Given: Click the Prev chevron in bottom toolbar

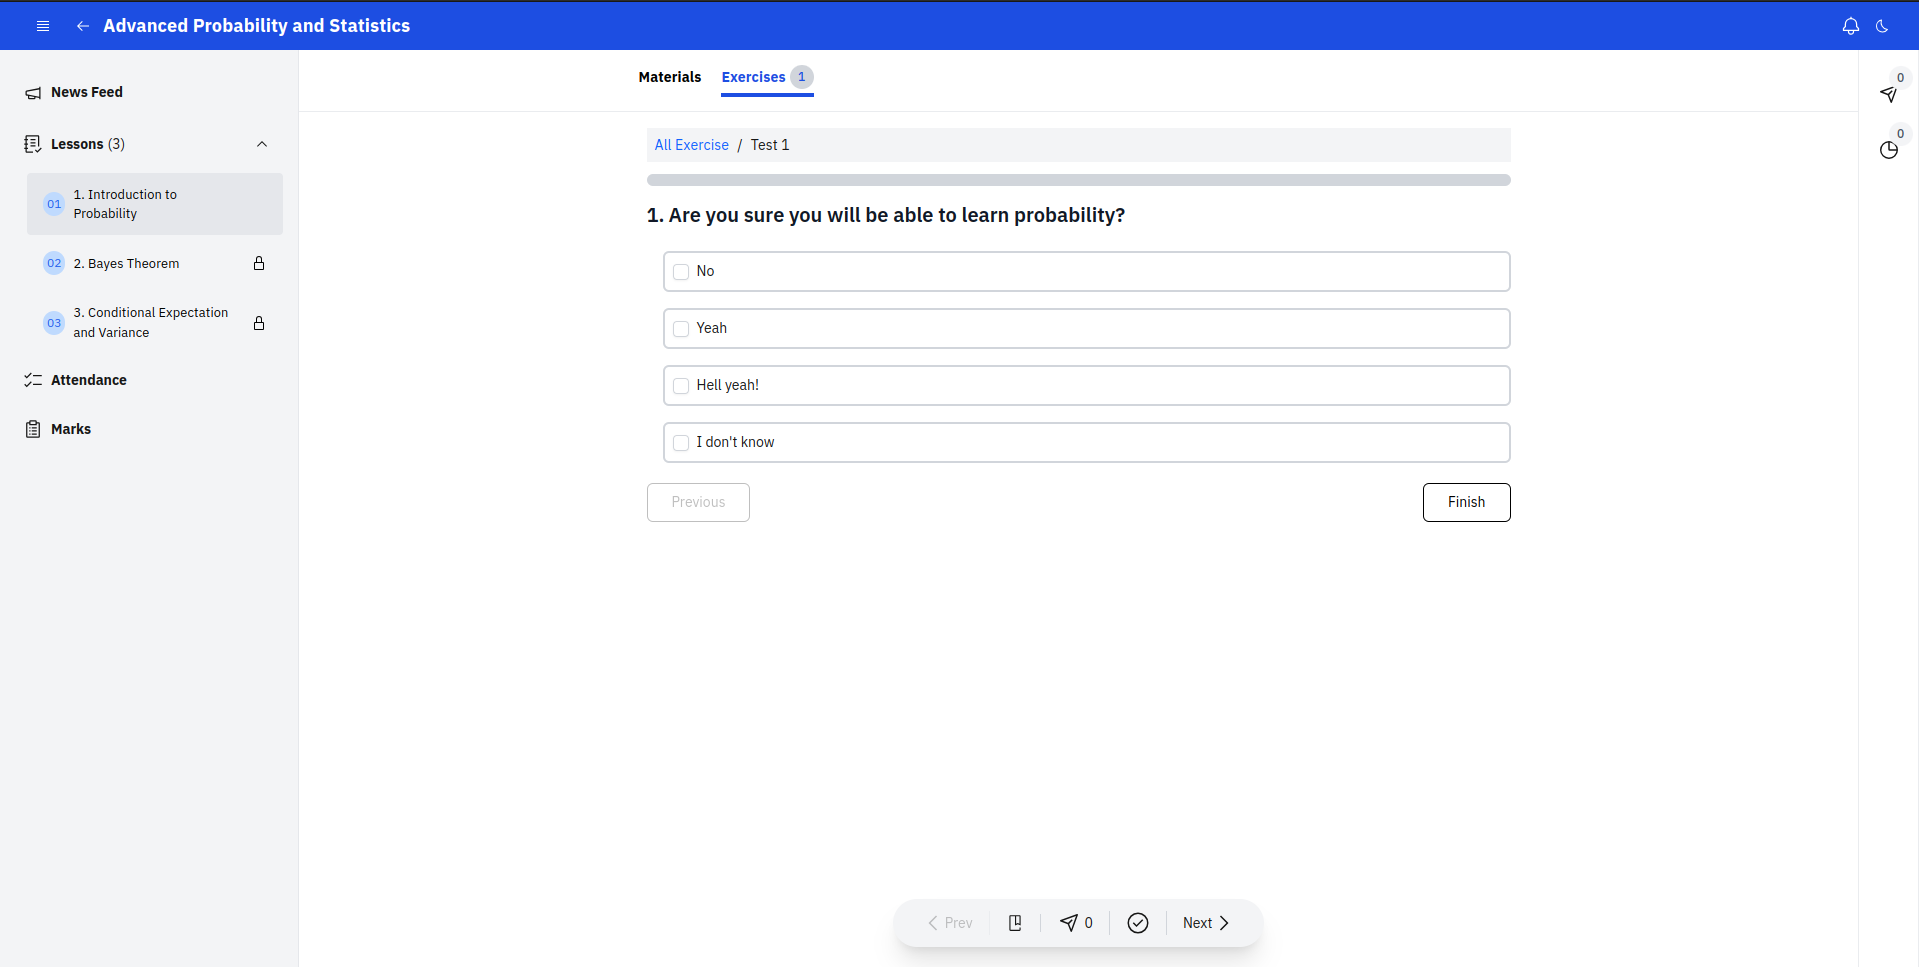Looking at the screenshot, I should click(932, 922).
